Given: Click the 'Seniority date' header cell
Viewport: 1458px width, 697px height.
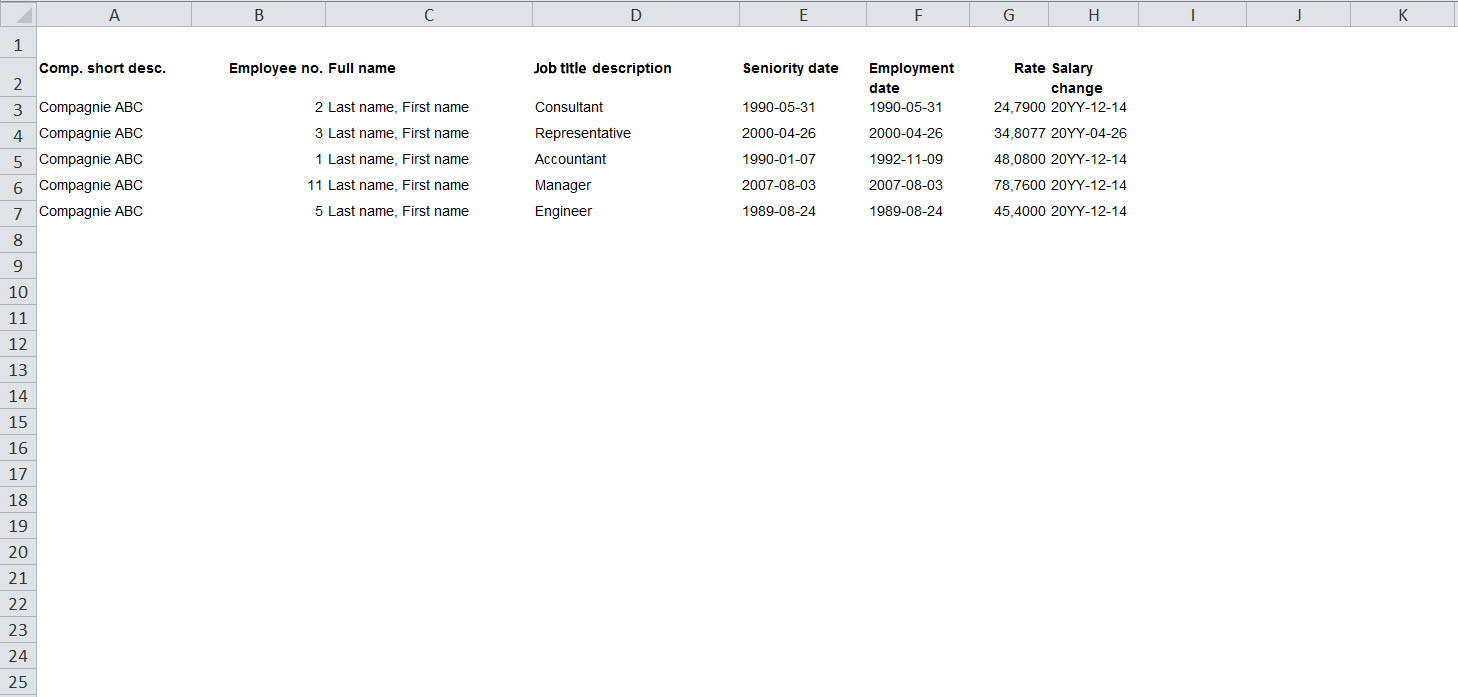Looking at the screenshot, I should pyautogui.click(x=790, y=69).
